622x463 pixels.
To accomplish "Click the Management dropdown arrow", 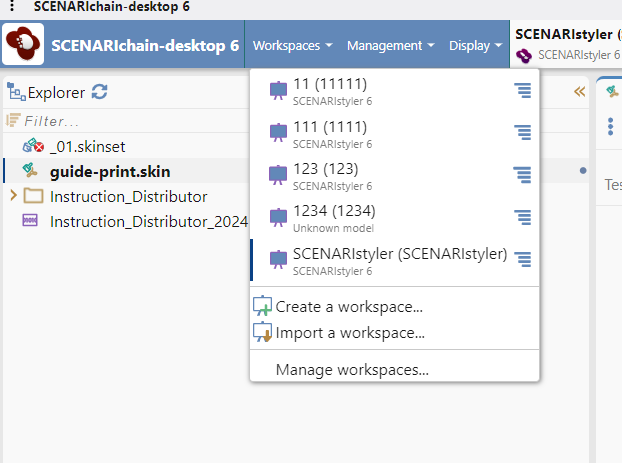I will click(431, 46).
